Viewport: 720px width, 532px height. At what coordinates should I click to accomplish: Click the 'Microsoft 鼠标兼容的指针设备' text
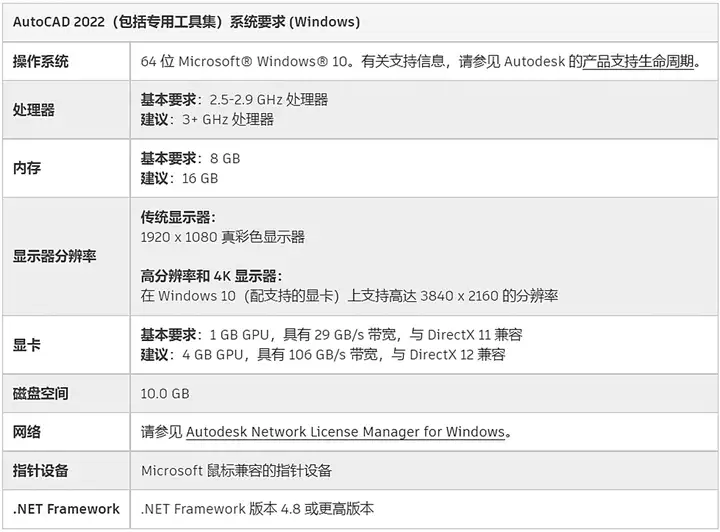236,470
